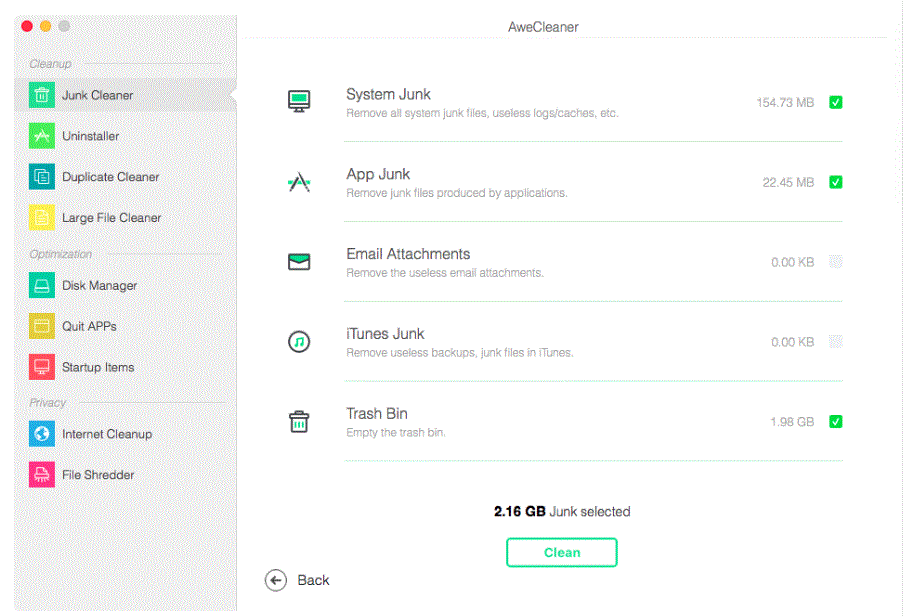Screen dimensions: 903x616
Task: Click the iTunes Junk music icon
Action: tap(299, 342)
